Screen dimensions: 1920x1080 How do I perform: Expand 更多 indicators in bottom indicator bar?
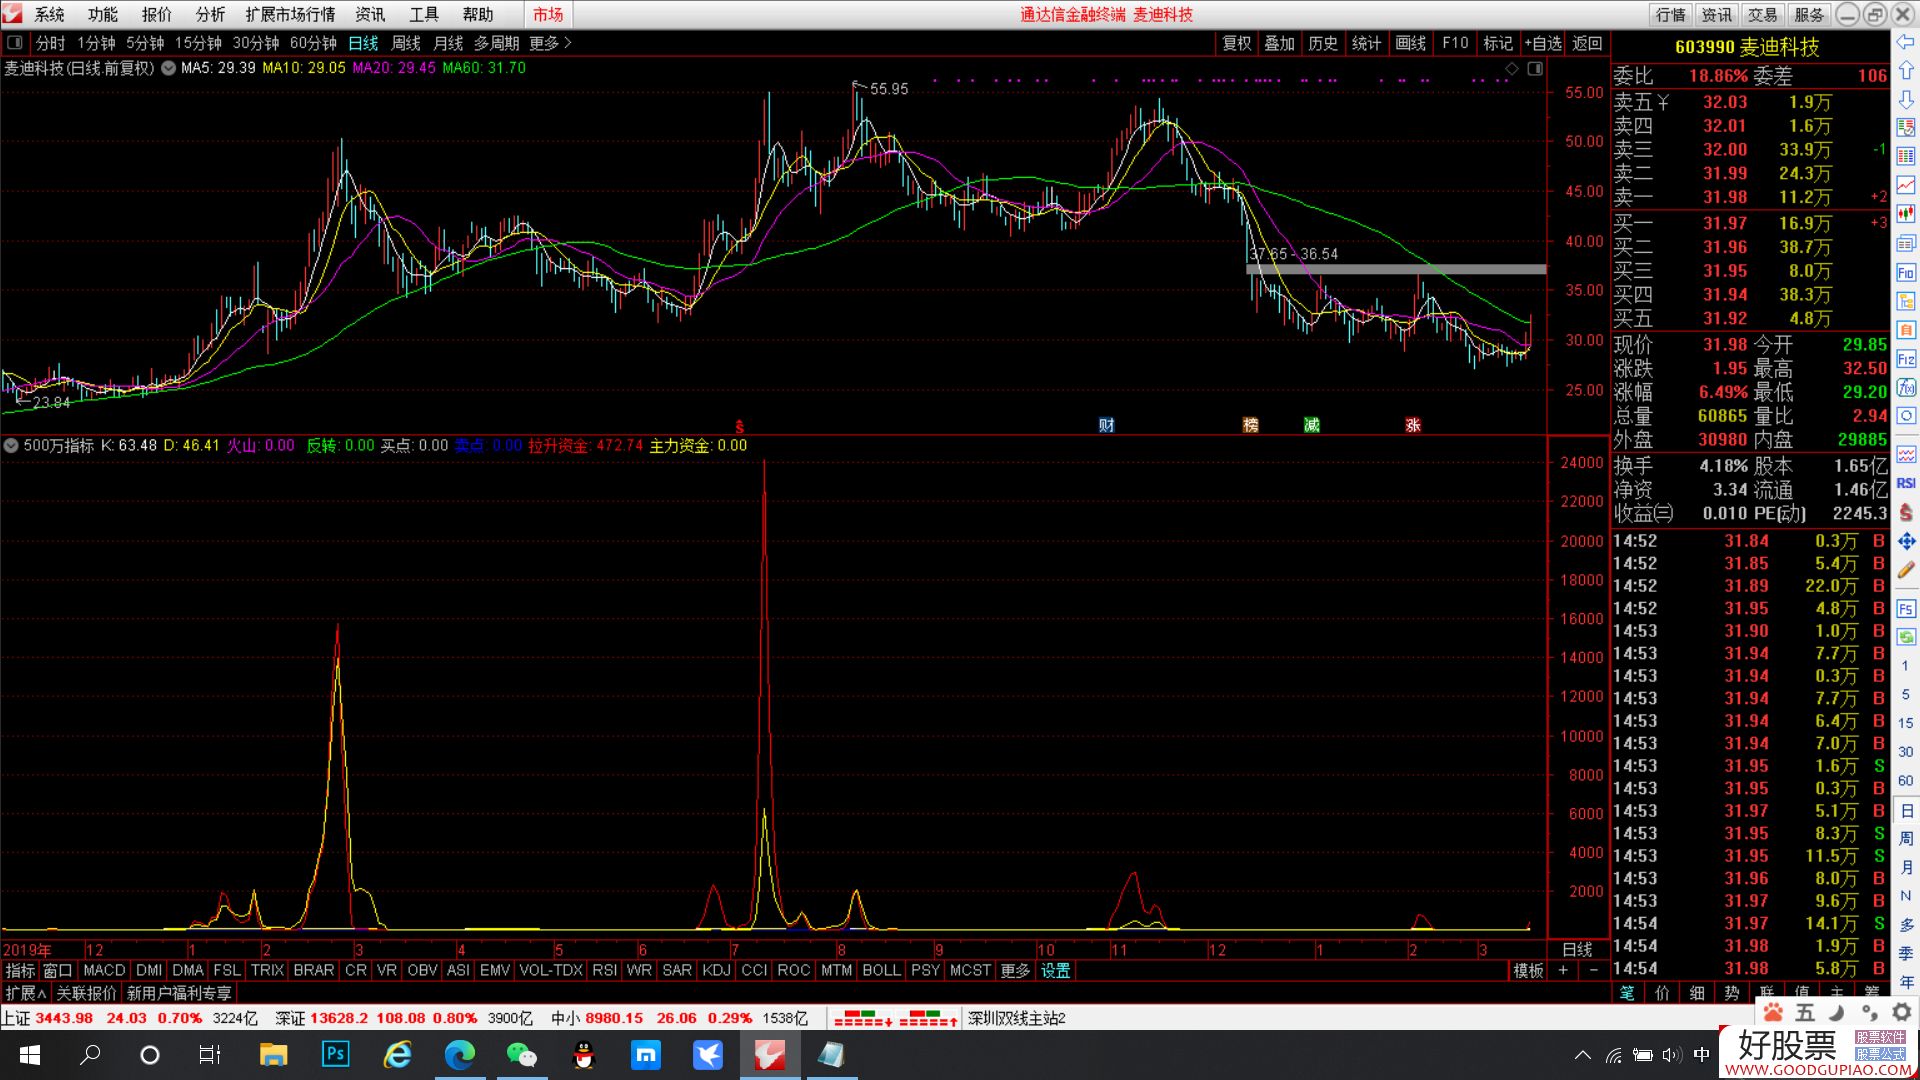click(x=1014, y=970)
